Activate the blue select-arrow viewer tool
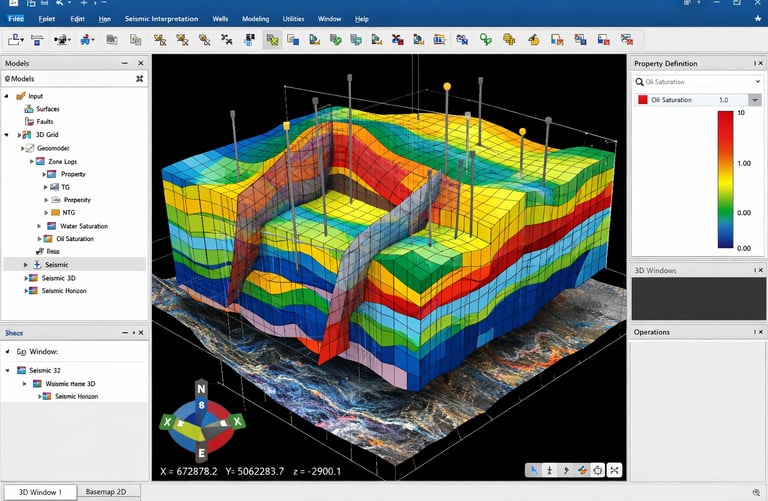The image size is (768, 501). pos(533,470)
